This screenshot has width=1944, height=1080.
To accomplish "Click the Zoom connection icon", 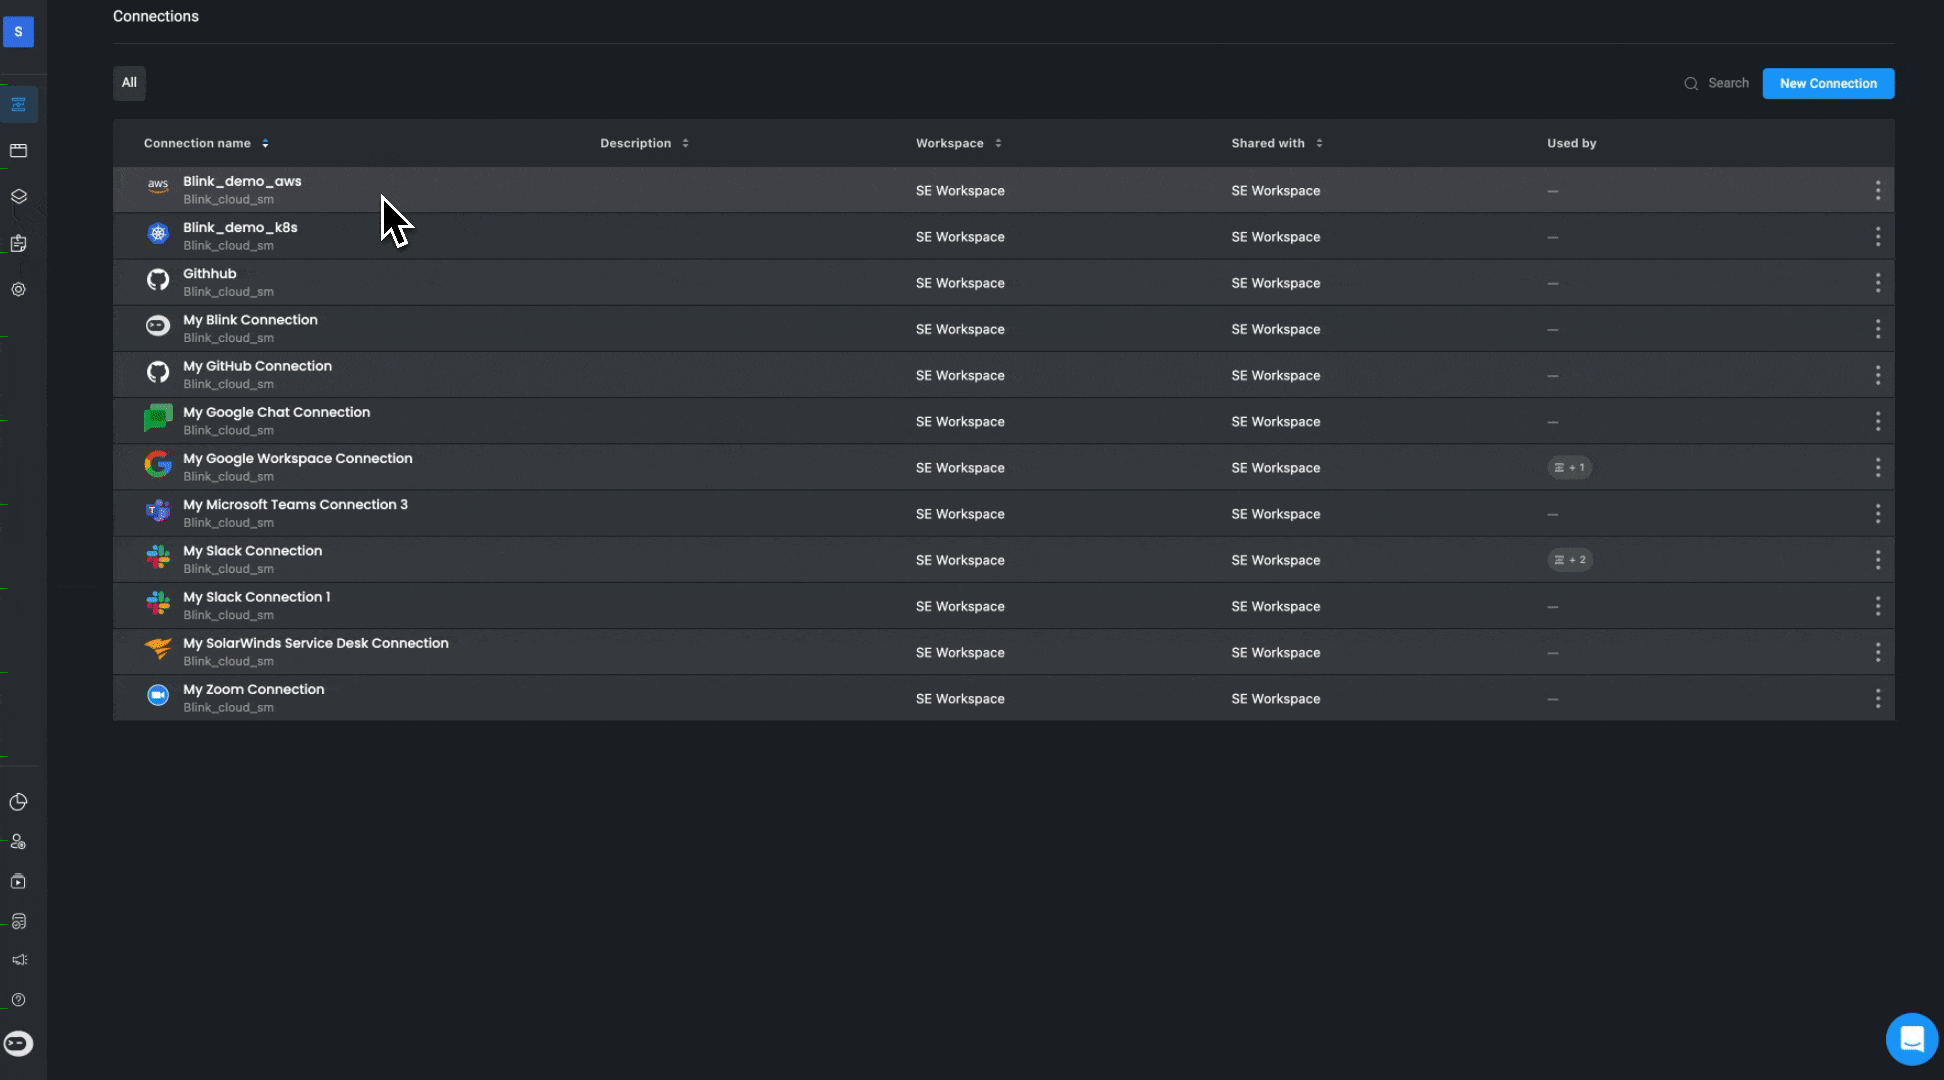I will (x=158, y=695).
